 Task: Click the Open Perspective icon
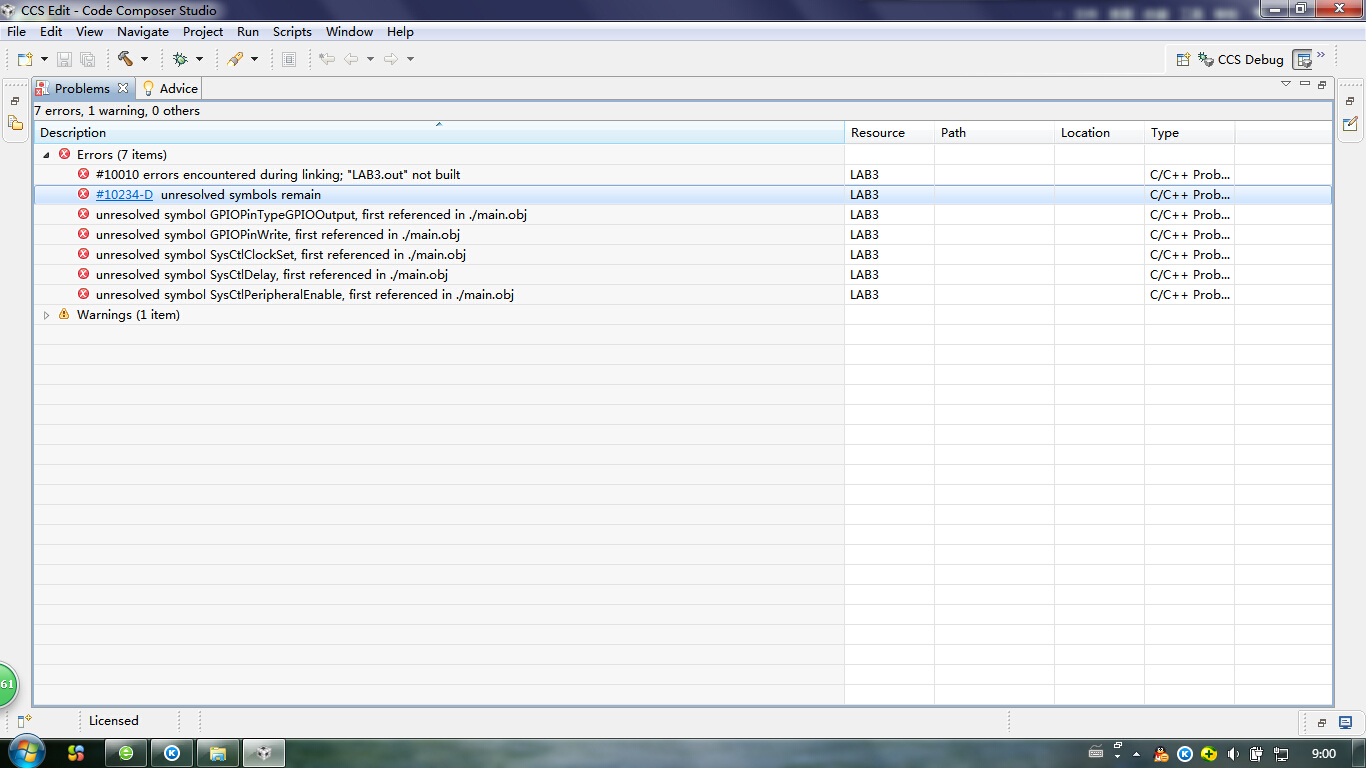click(1183, 60)
